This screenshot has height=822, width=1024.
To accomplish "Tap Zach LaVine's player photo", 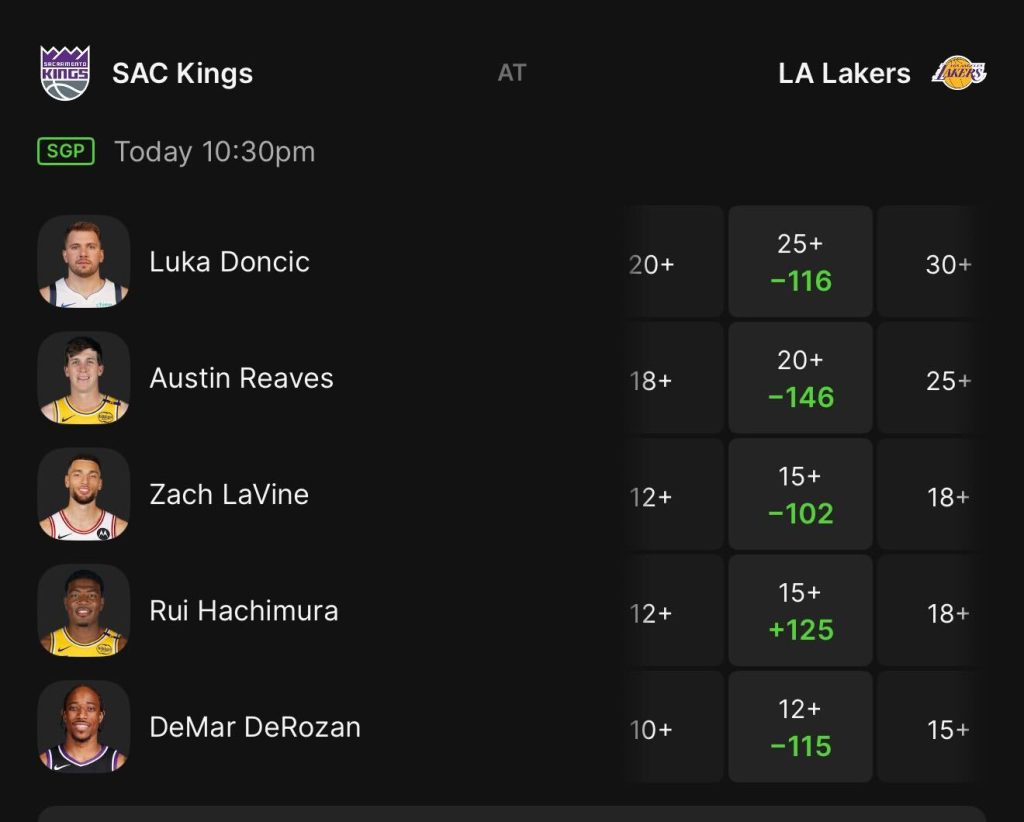I will pos(84,494).
